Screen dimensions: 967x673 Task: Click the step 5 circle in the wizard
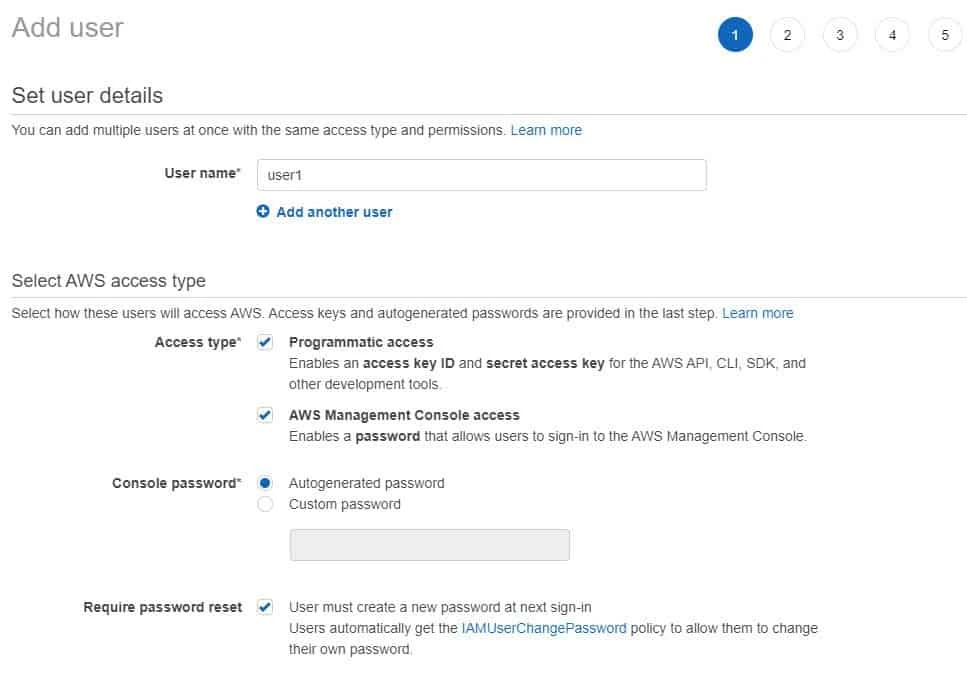pyautogui.click(x=944, y=34)
